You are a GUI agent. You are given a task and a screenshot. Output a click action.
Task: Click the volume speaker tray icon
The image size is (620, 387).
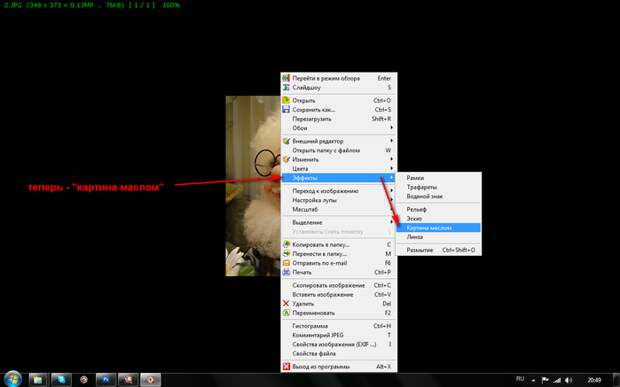coord(569,380)
